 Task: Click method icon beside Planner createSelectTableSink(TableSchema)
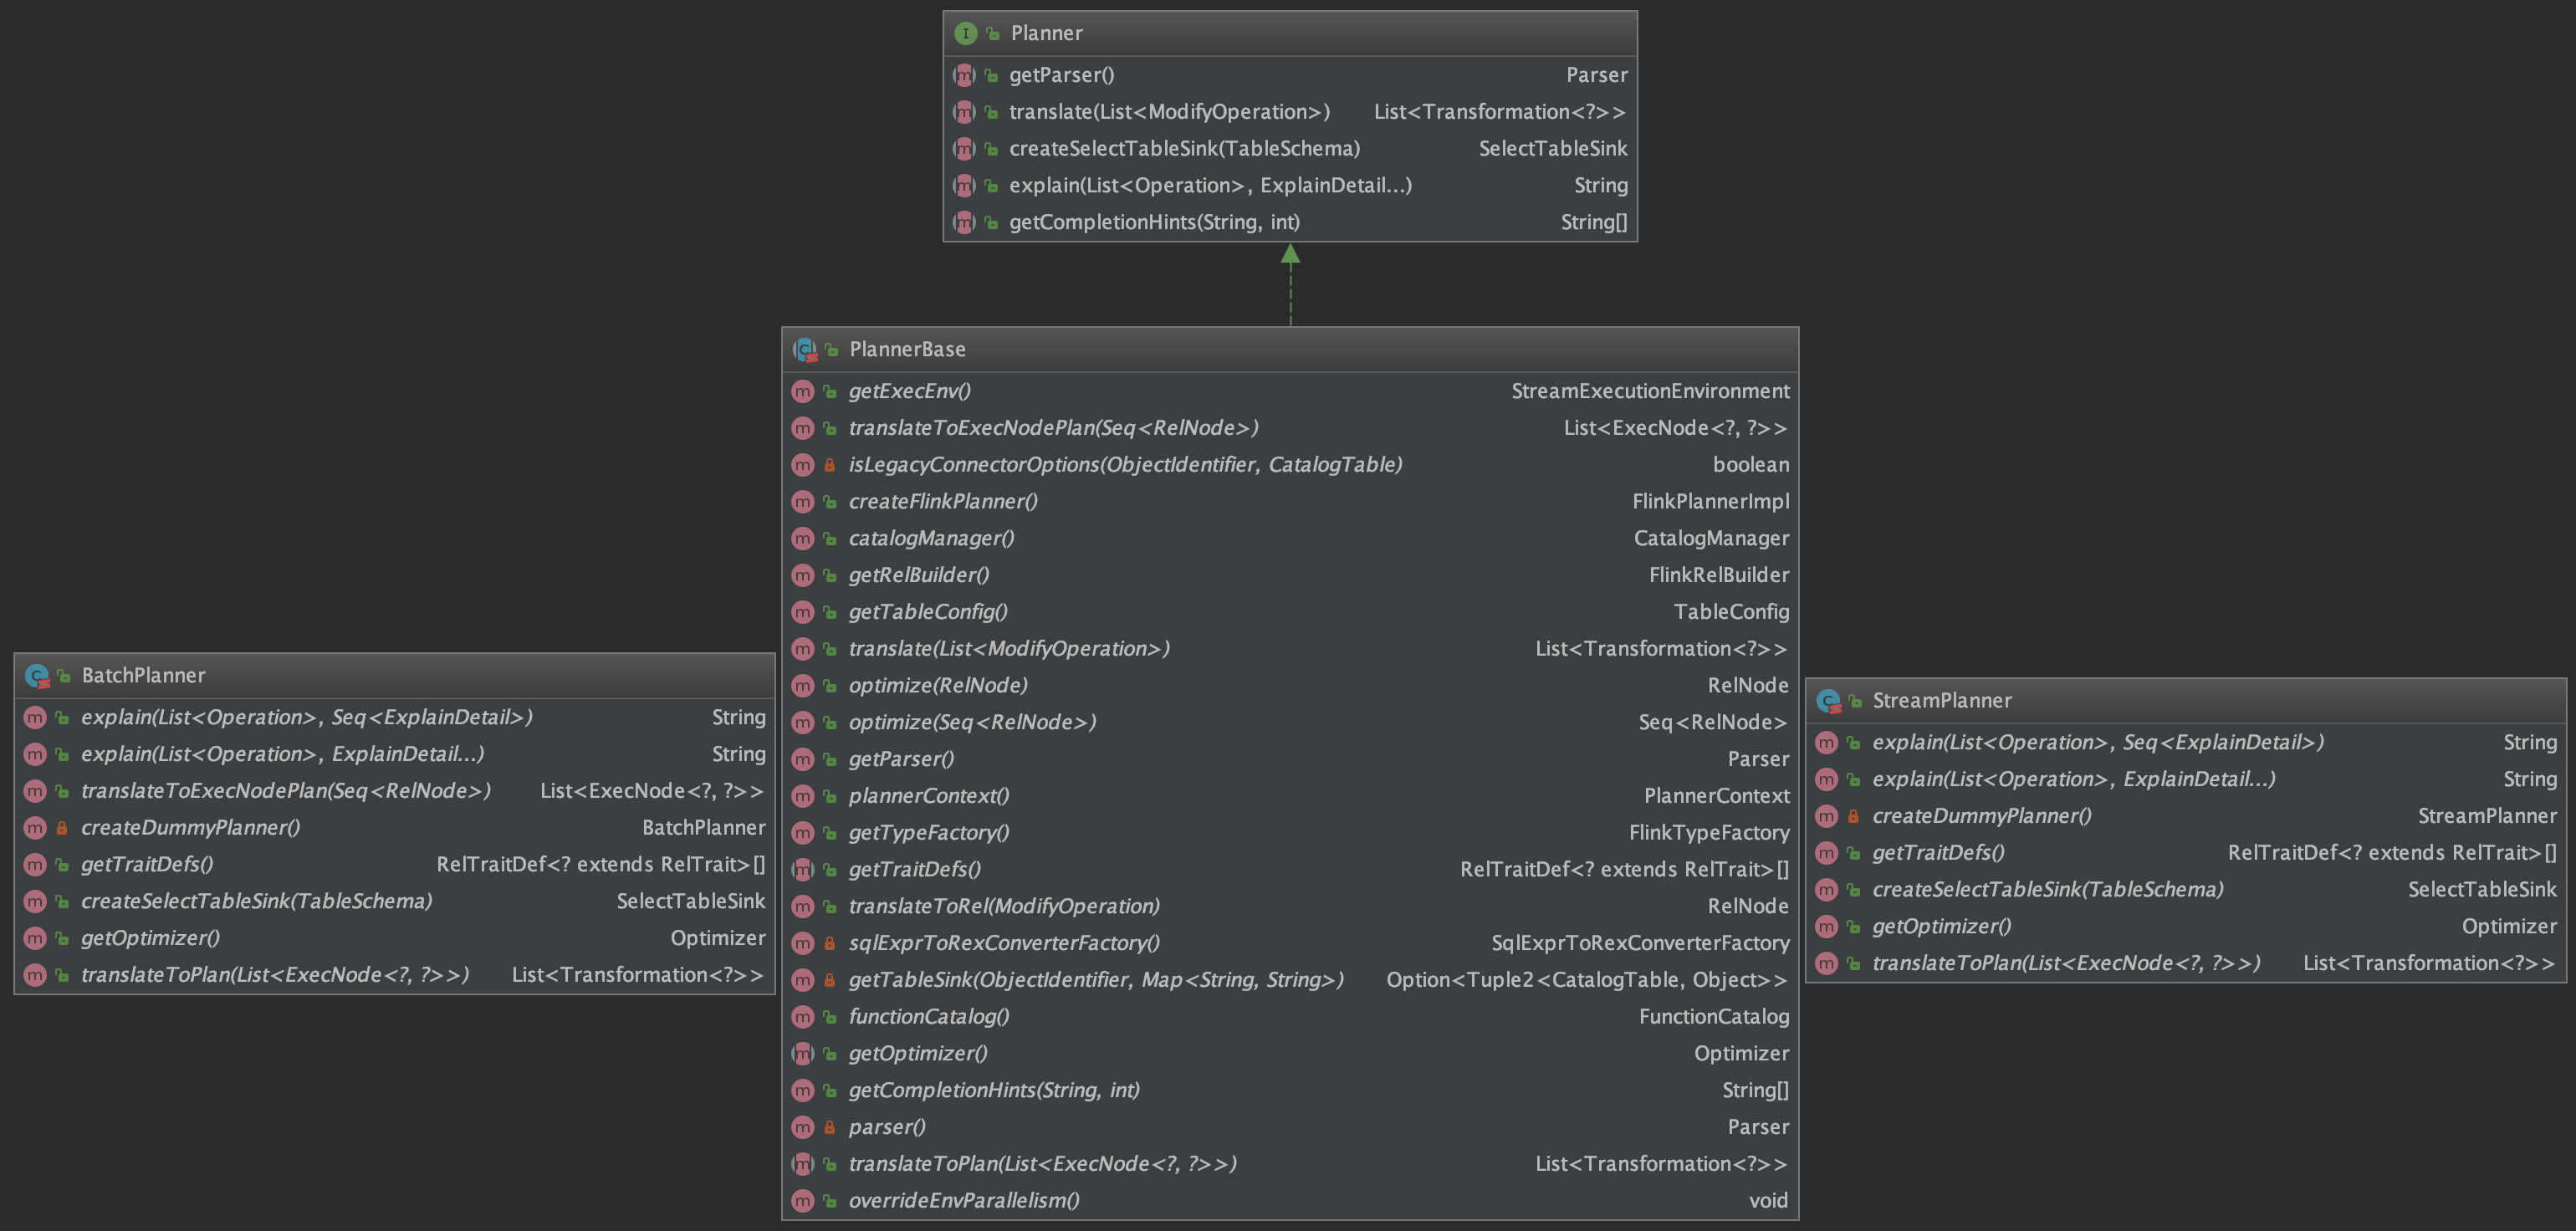pos(964,149)
